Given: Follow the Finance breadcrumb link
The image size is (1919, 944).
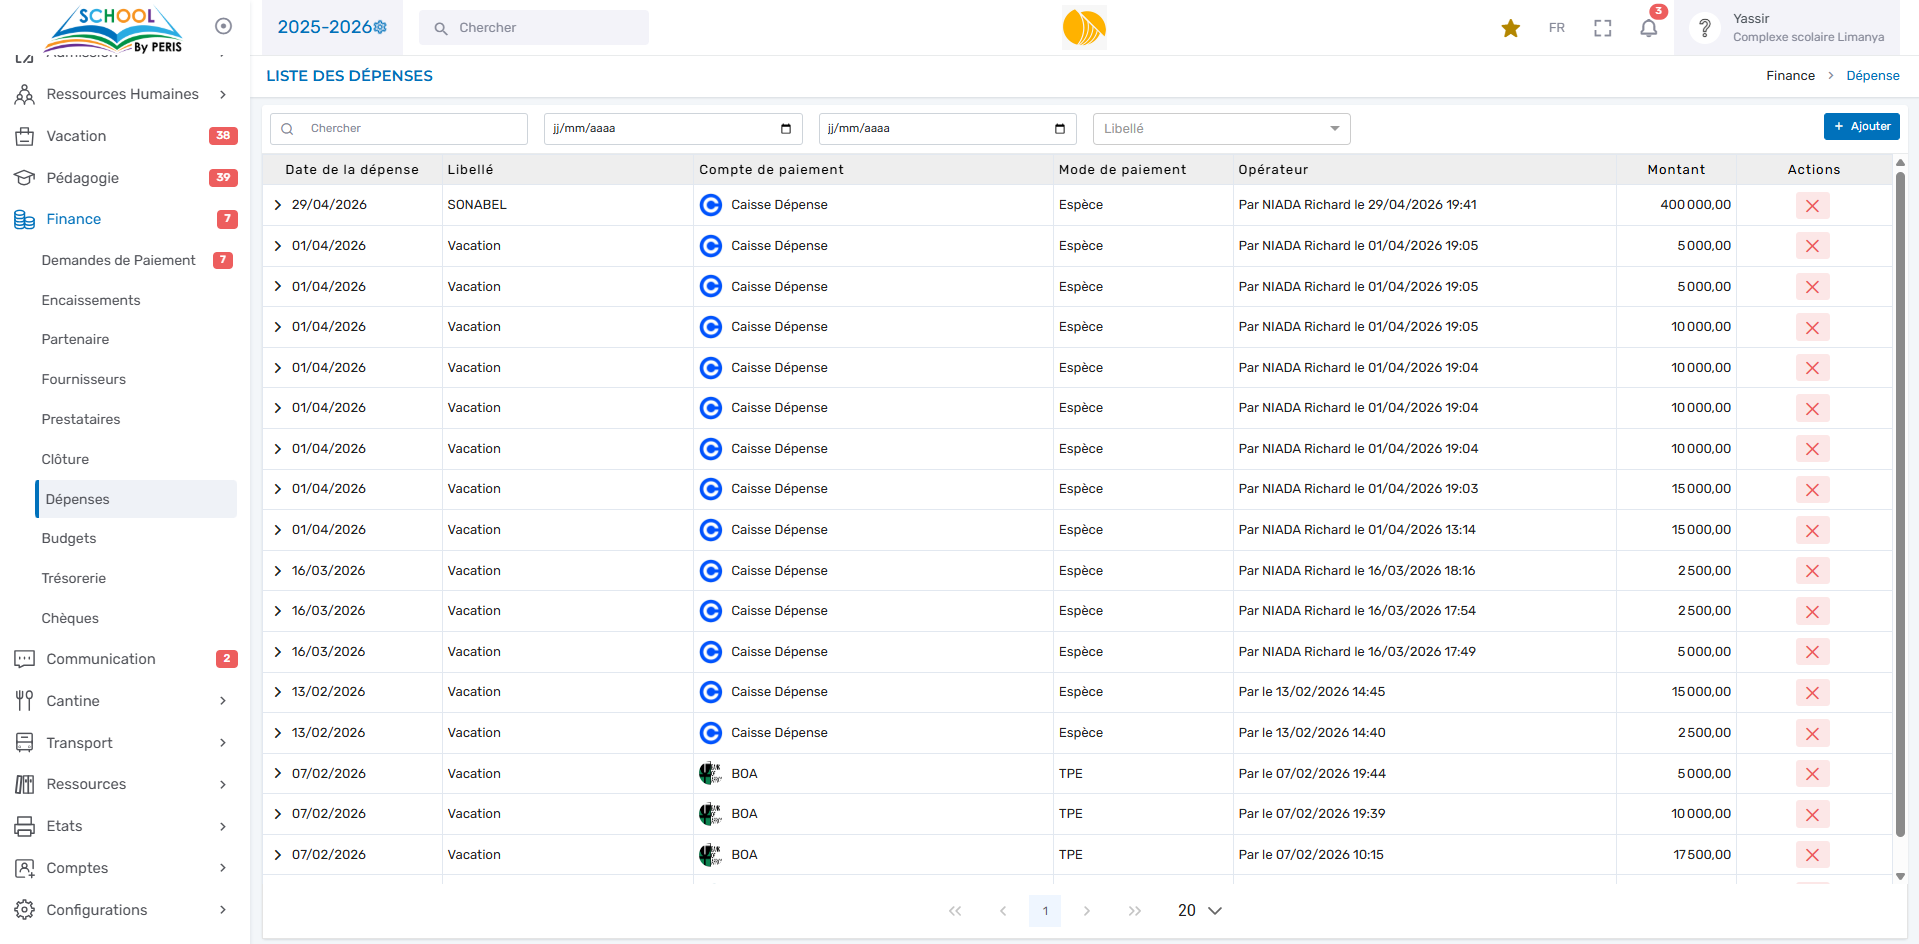Looking at the screenshot, I should coord(1789,76).
